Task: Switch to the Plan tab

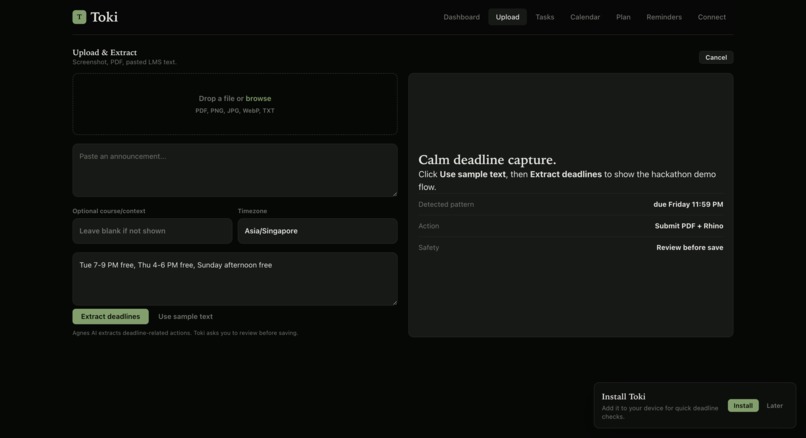Action: 623,17
